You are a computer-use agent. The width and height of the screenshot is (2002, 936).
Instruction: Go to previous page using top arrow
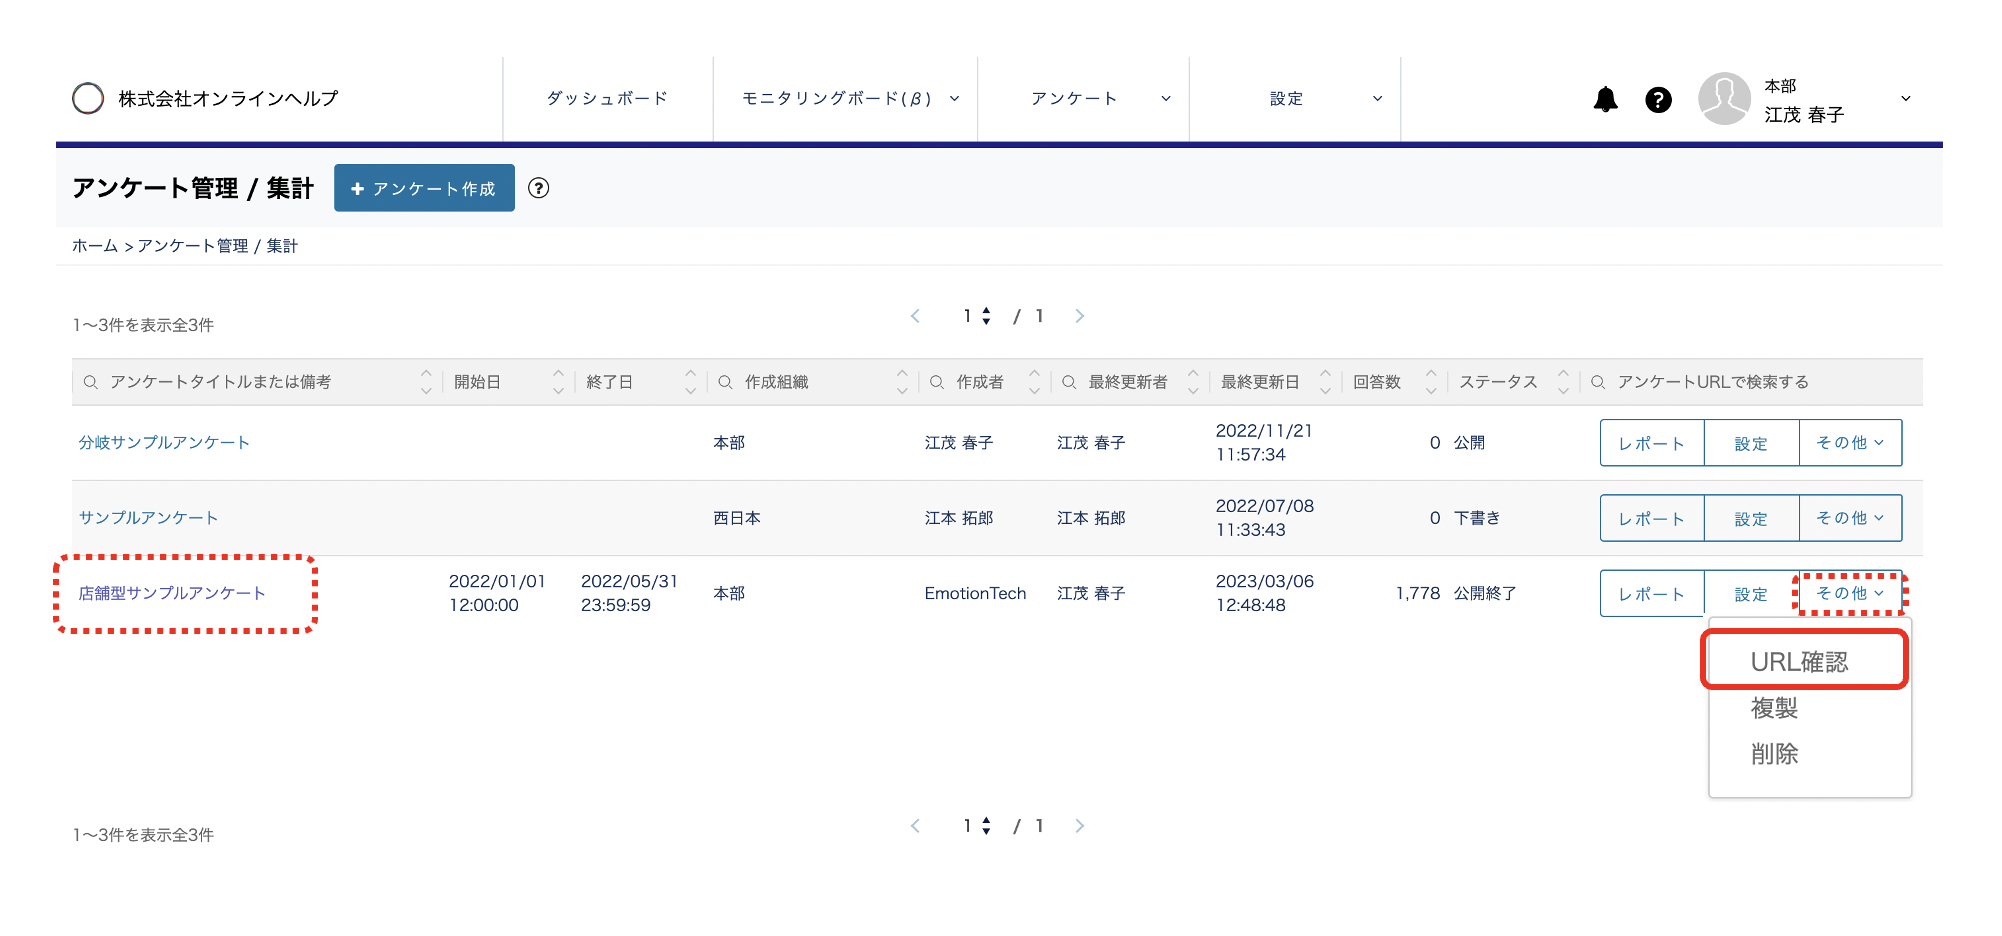pyautogui.click(x=915, y=316)
